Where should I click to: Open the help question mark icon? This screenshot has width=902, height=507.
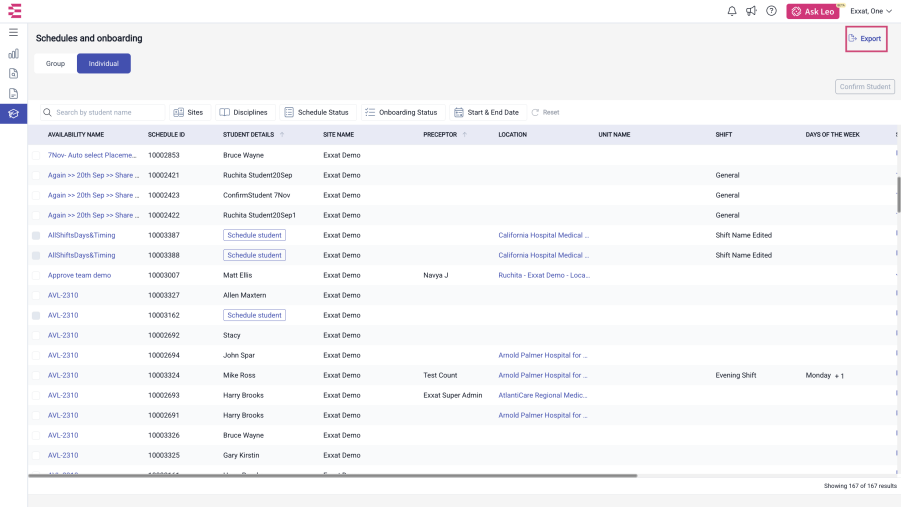click(771, 11)
